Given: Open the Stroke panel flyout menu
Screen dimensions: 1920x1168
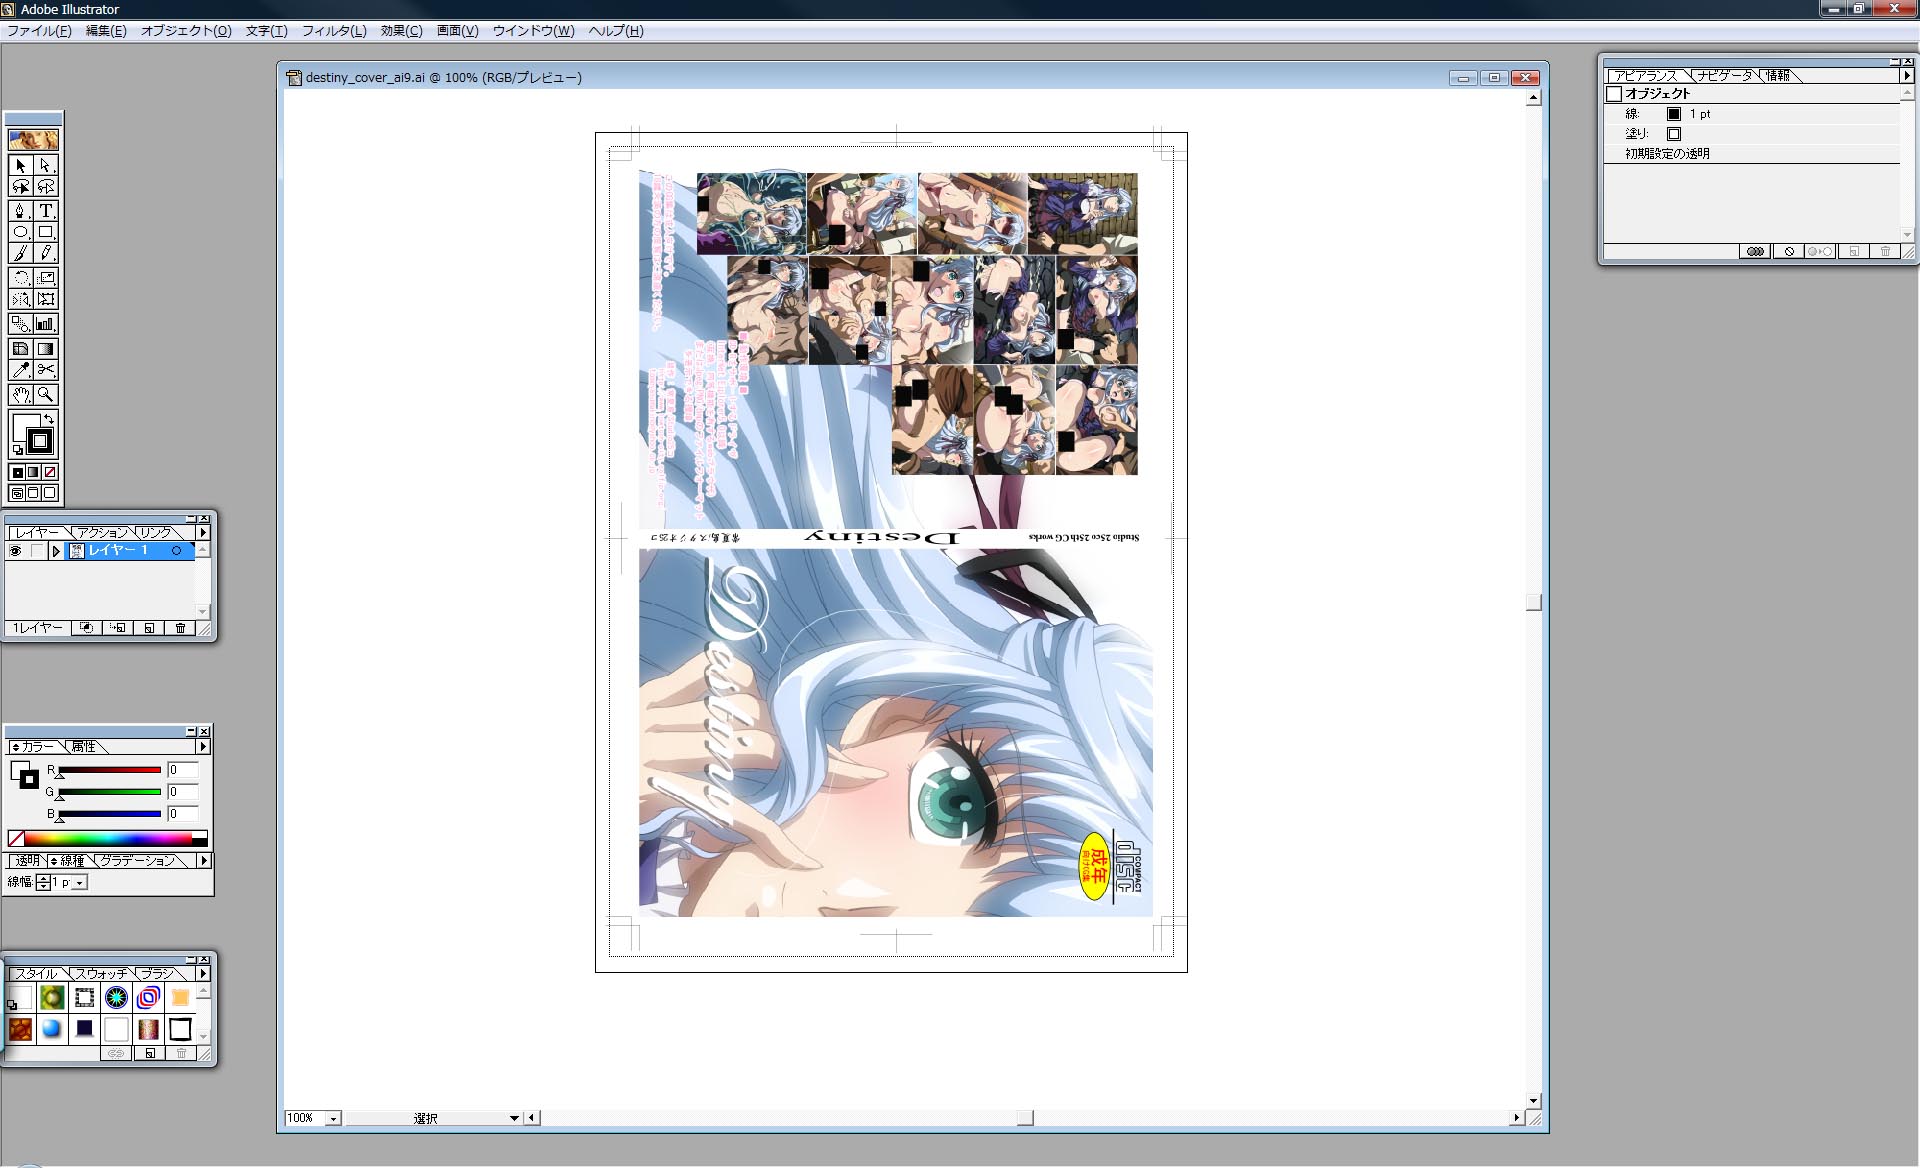Looking at the screenshot, I should 204,861.
